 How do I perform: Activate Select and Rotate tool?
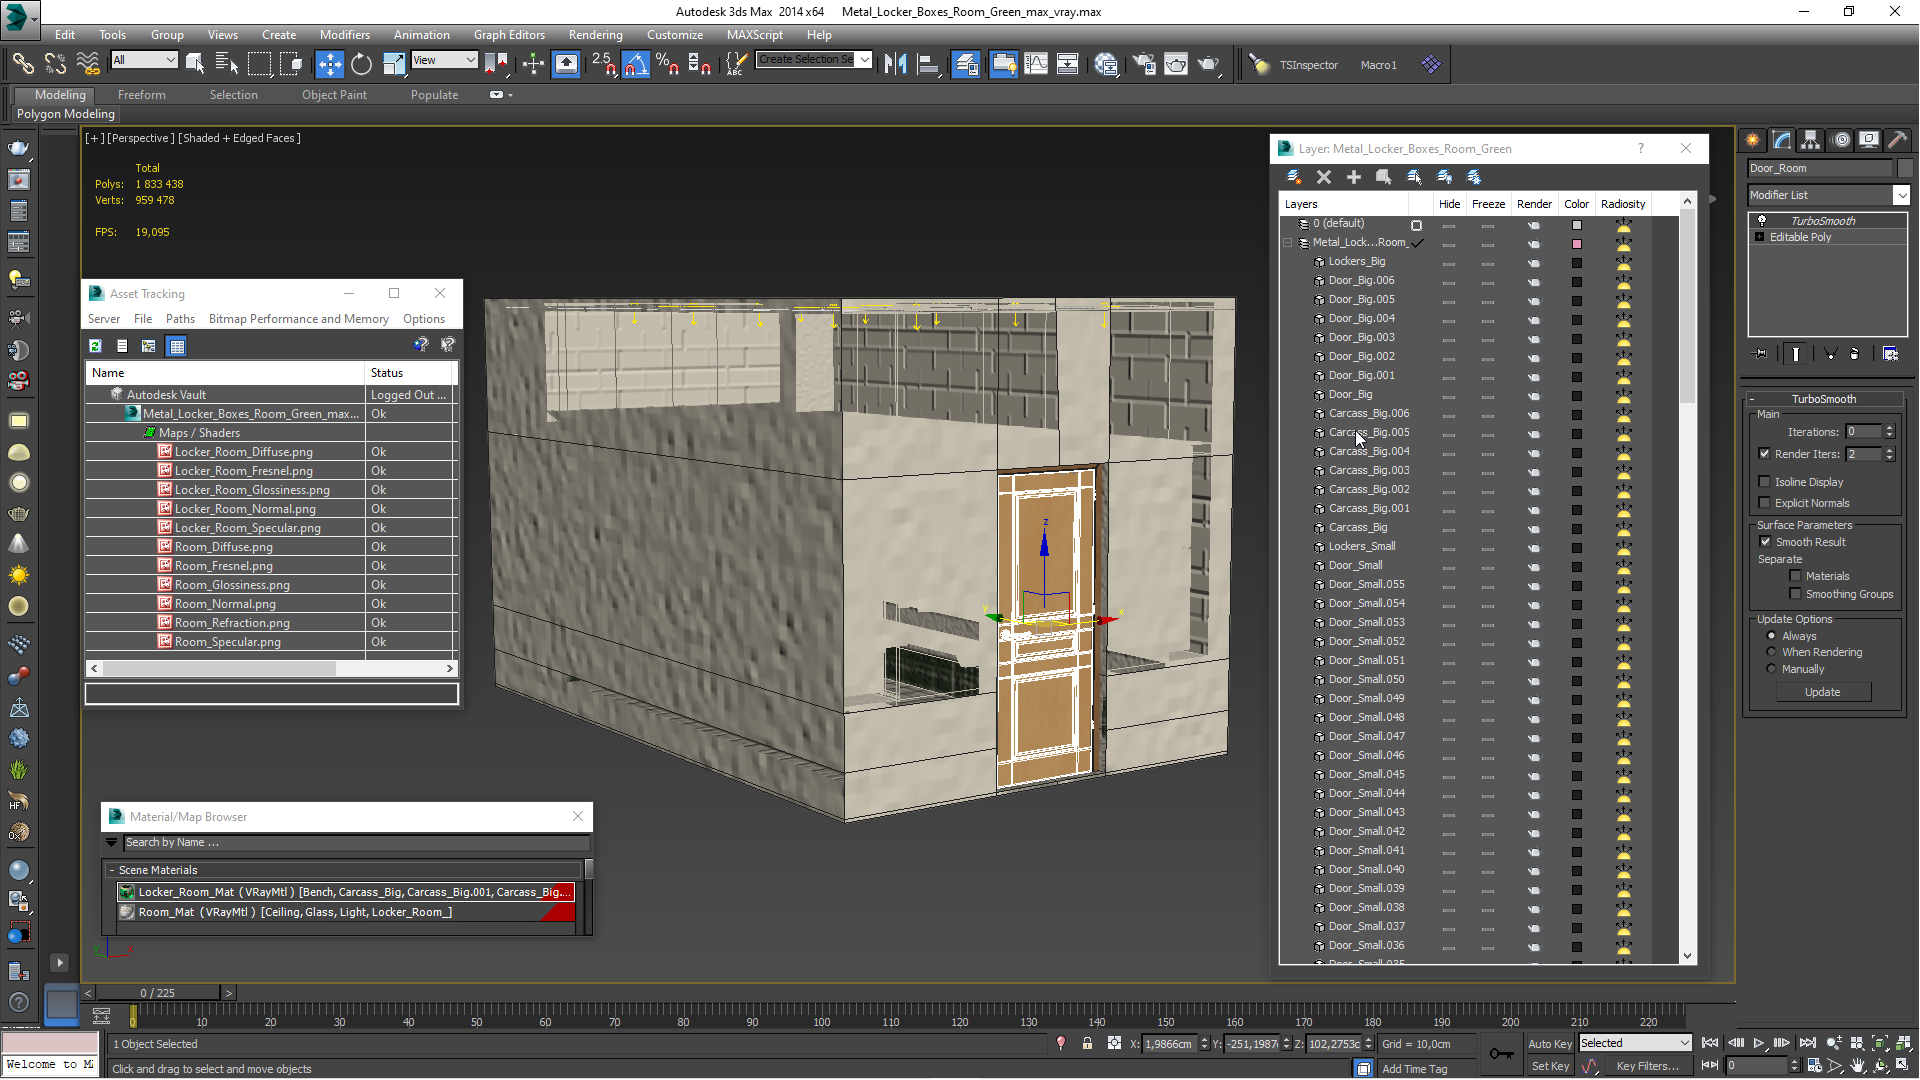click(x=361, y=64)
